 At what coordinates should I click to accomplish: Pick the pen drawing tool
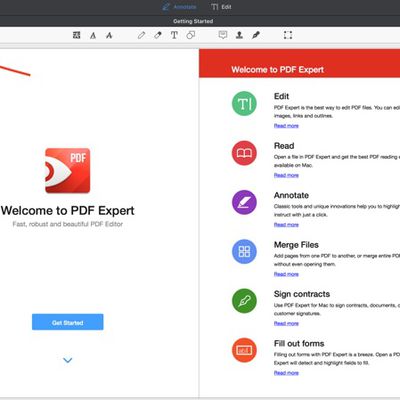pyautogui.click(x=141, y=35)
